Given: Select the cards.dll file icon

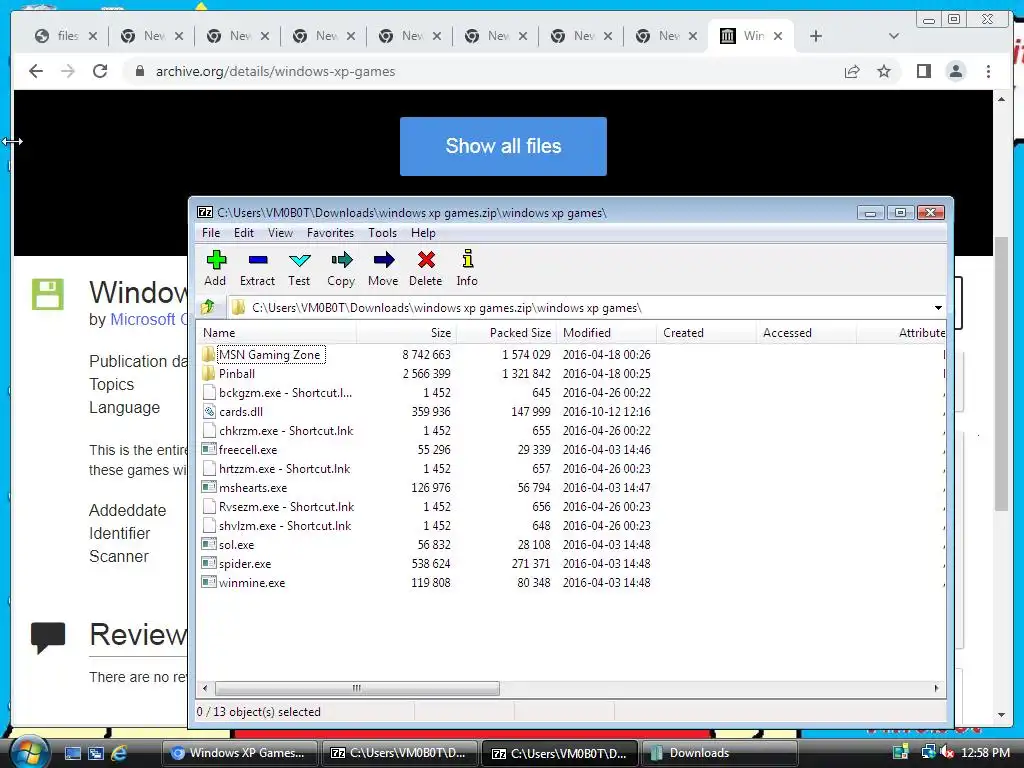Looking at the screenshot, I should (208, 411).
